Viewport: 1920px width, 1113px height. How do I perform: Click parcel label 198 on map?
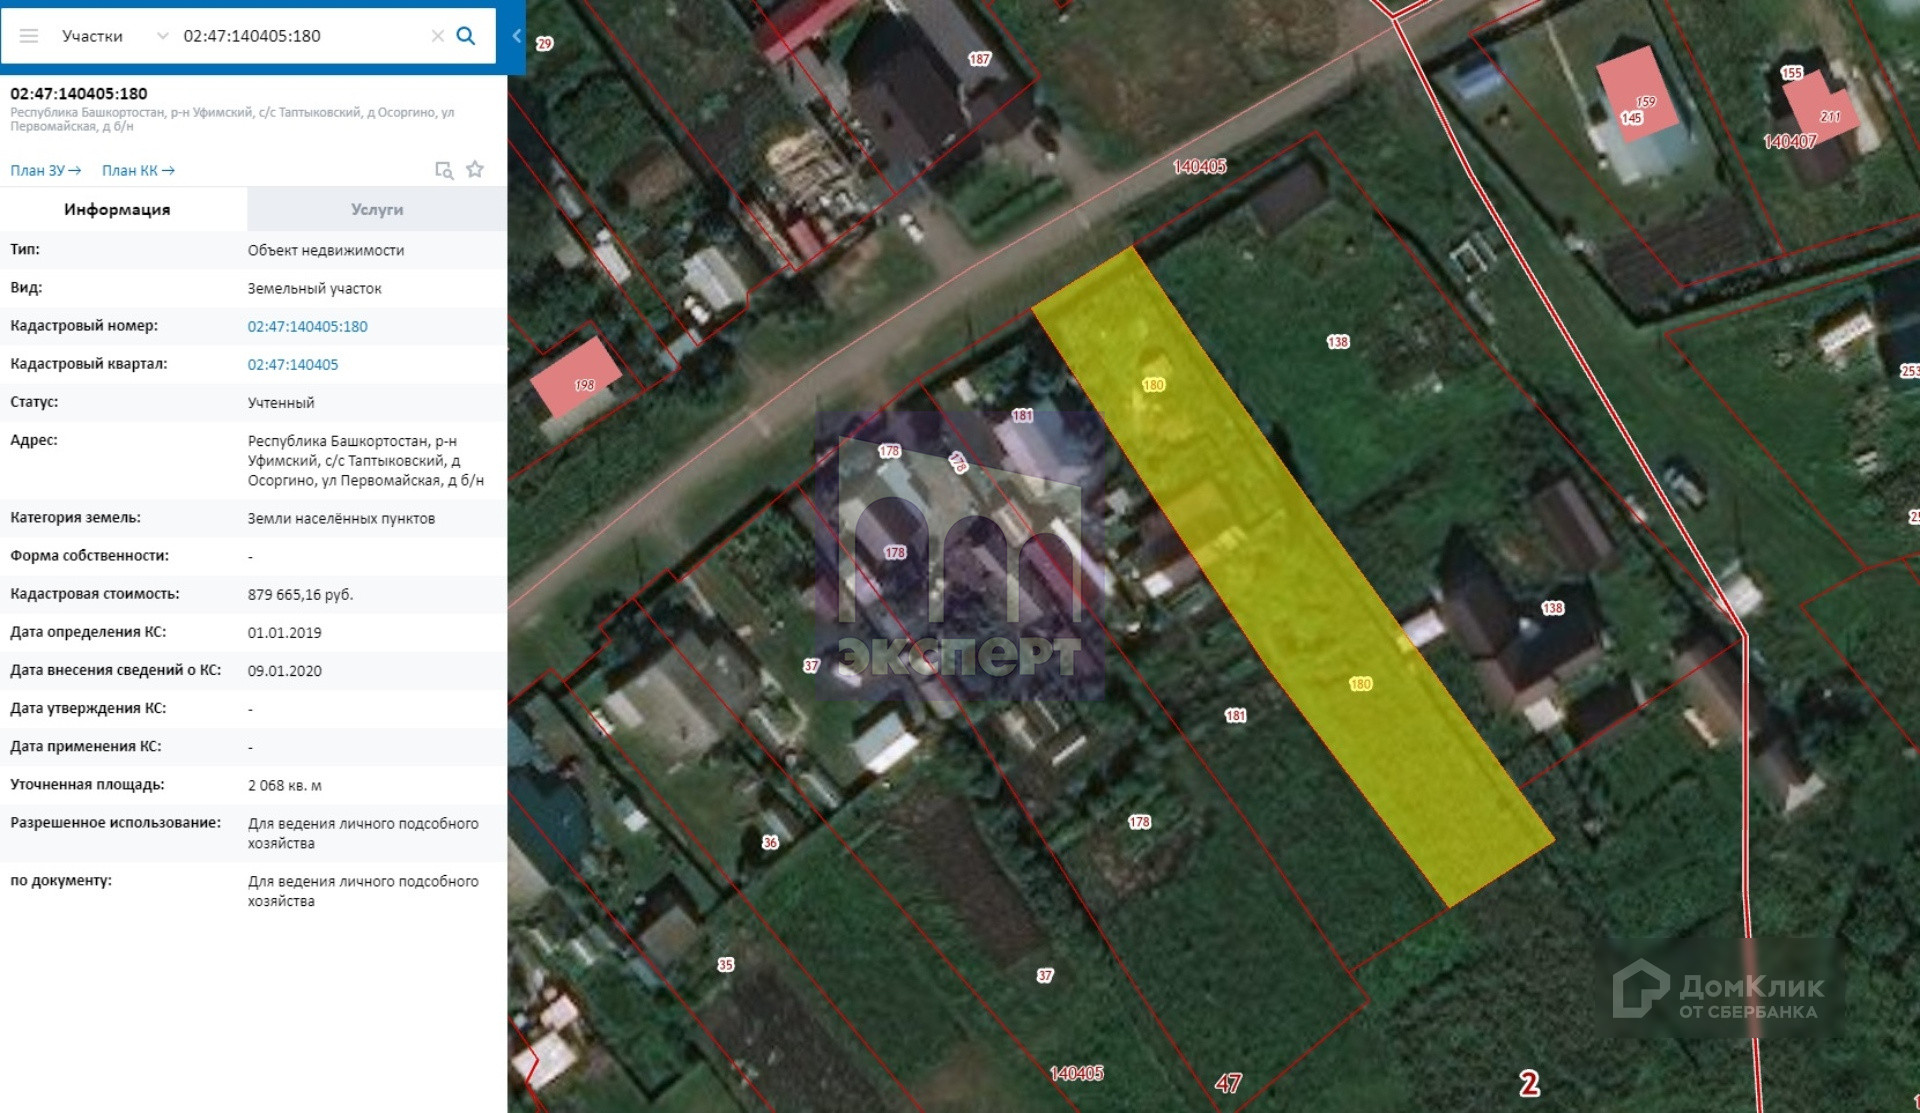click(584, 385)
